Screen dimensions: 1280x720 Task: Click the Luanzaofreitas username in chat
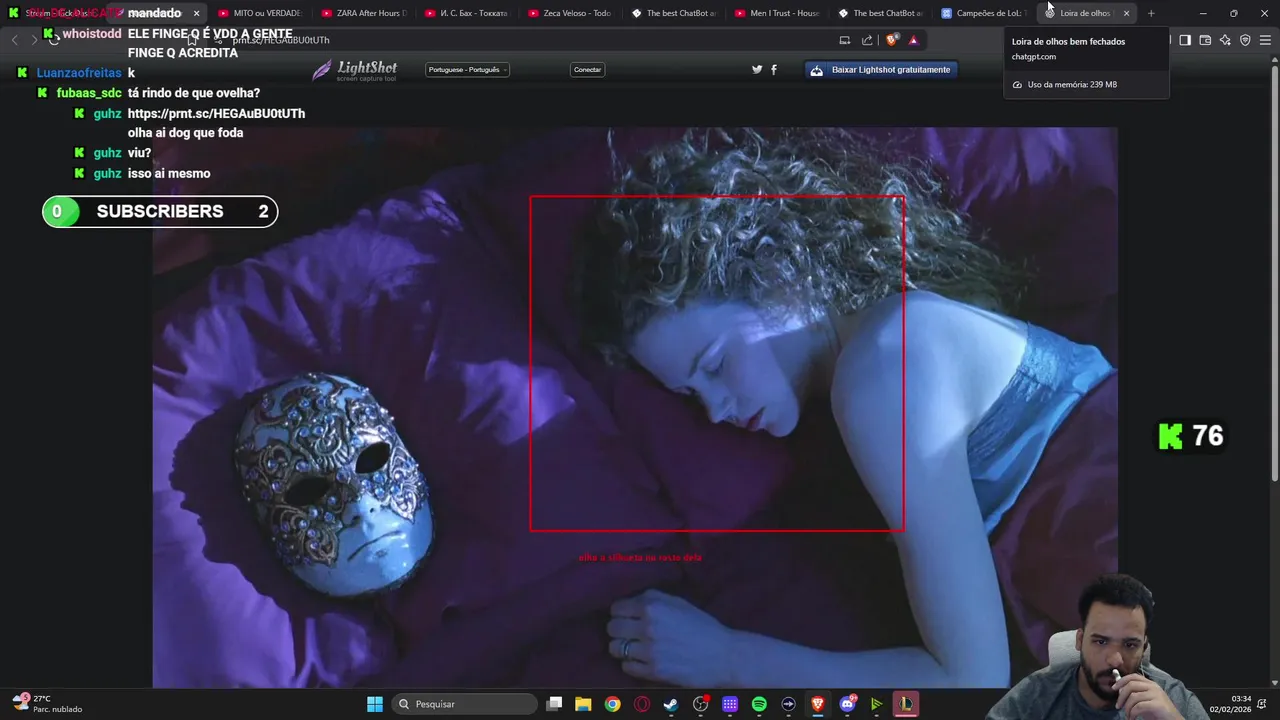click(79, 73)
